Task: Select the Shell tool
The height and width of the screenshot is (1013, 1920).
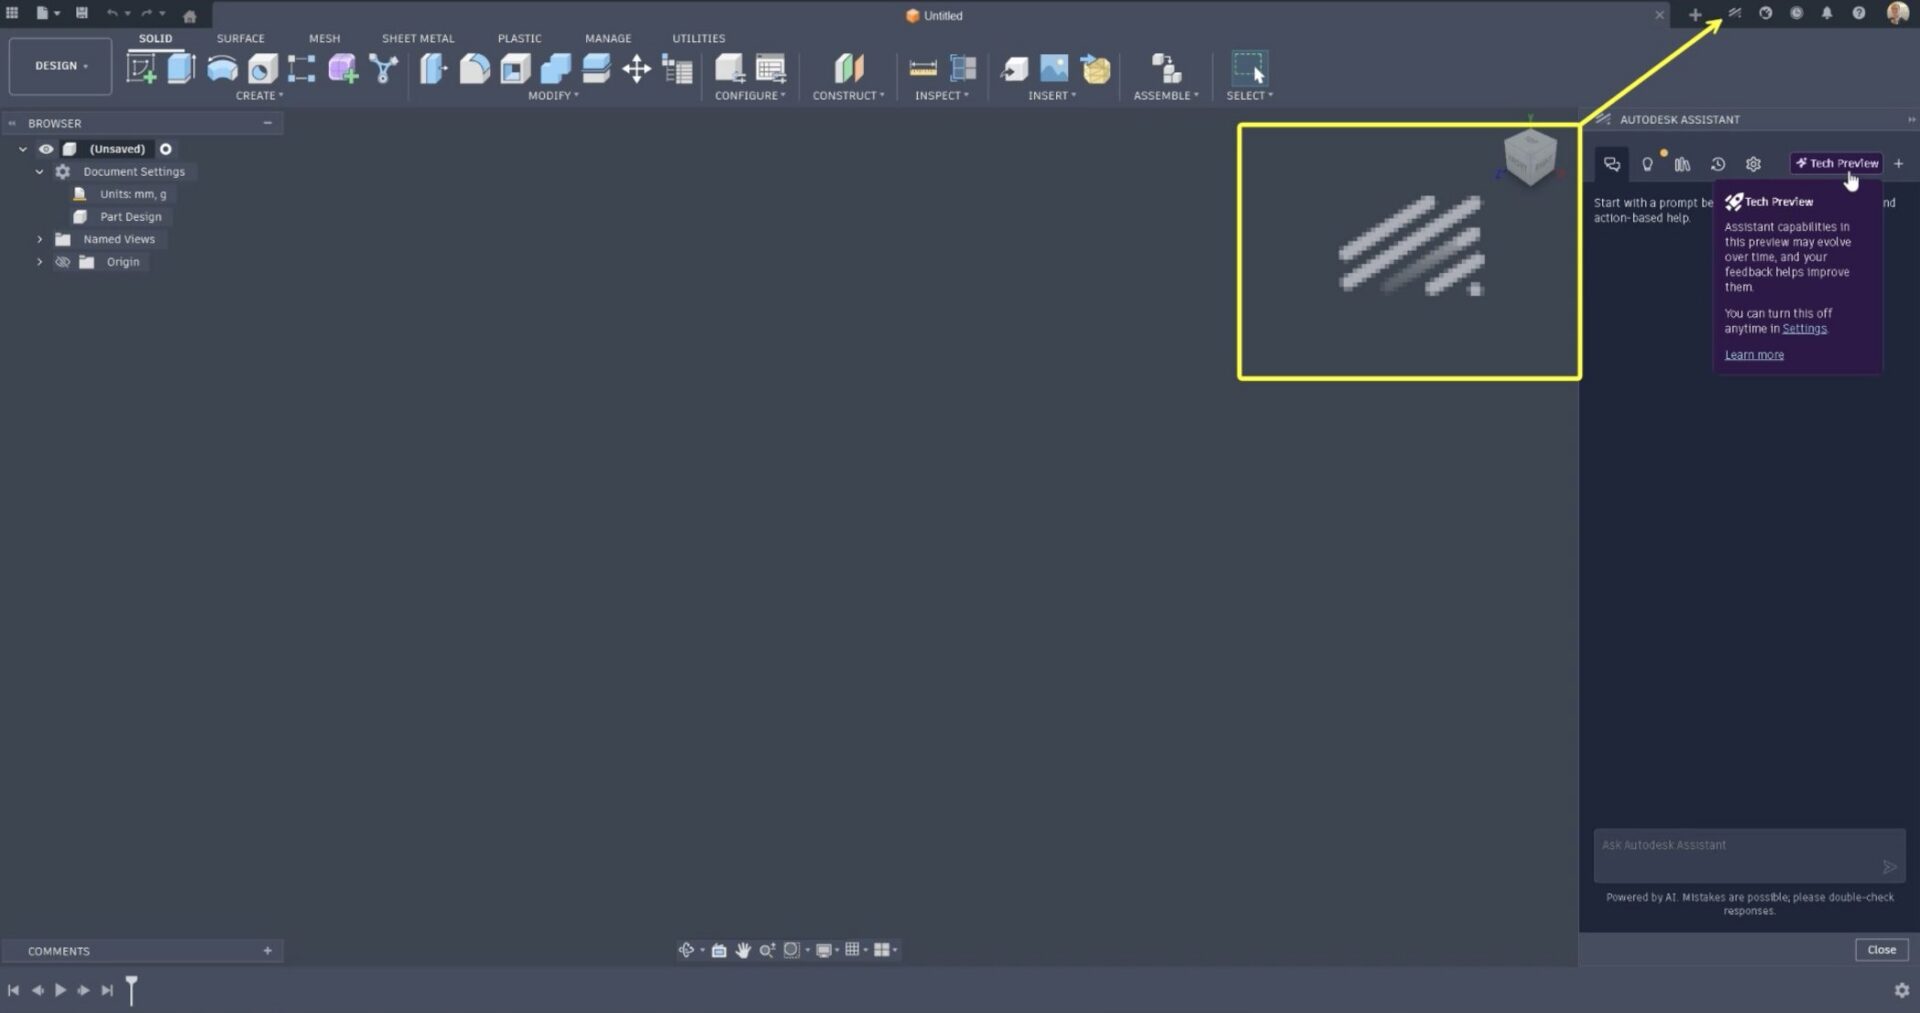Action: [515, 68]
